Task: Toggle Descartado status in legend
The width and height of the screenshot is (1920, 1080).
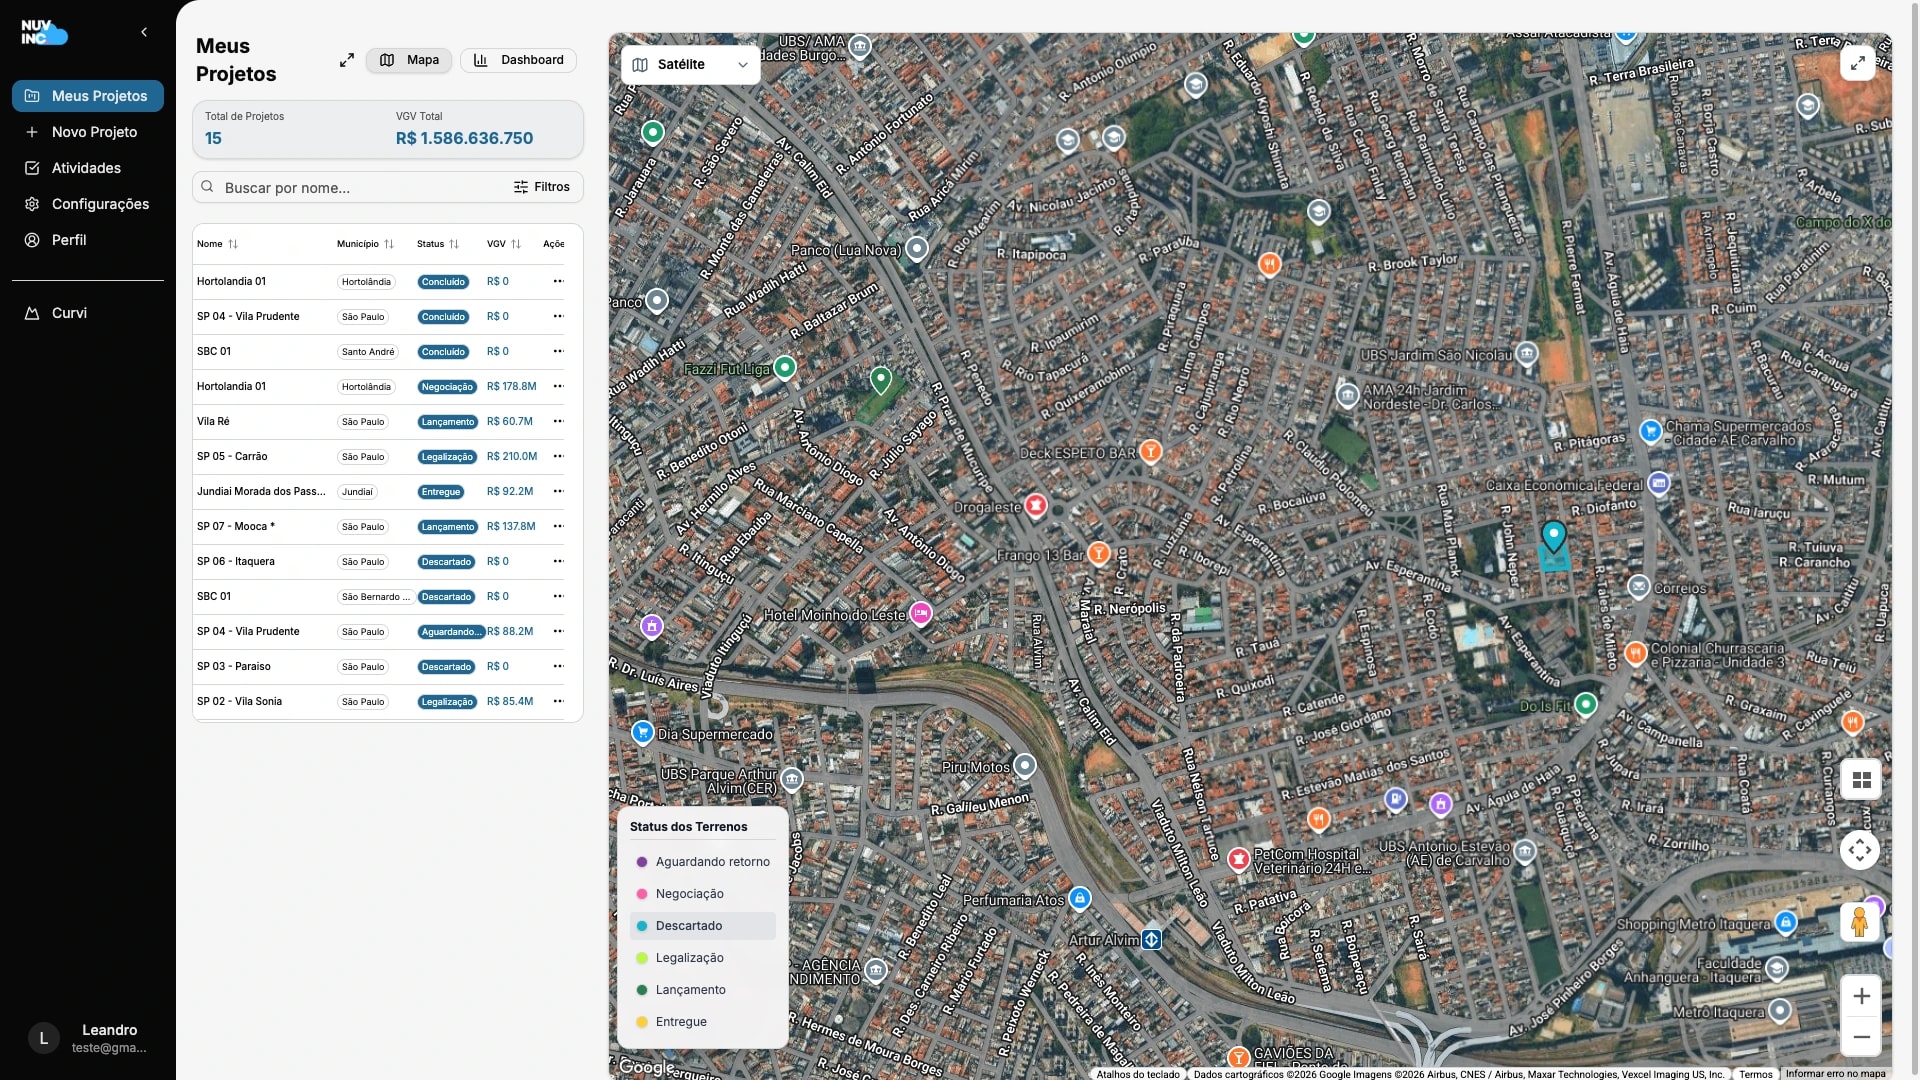Action: point(703,926)
